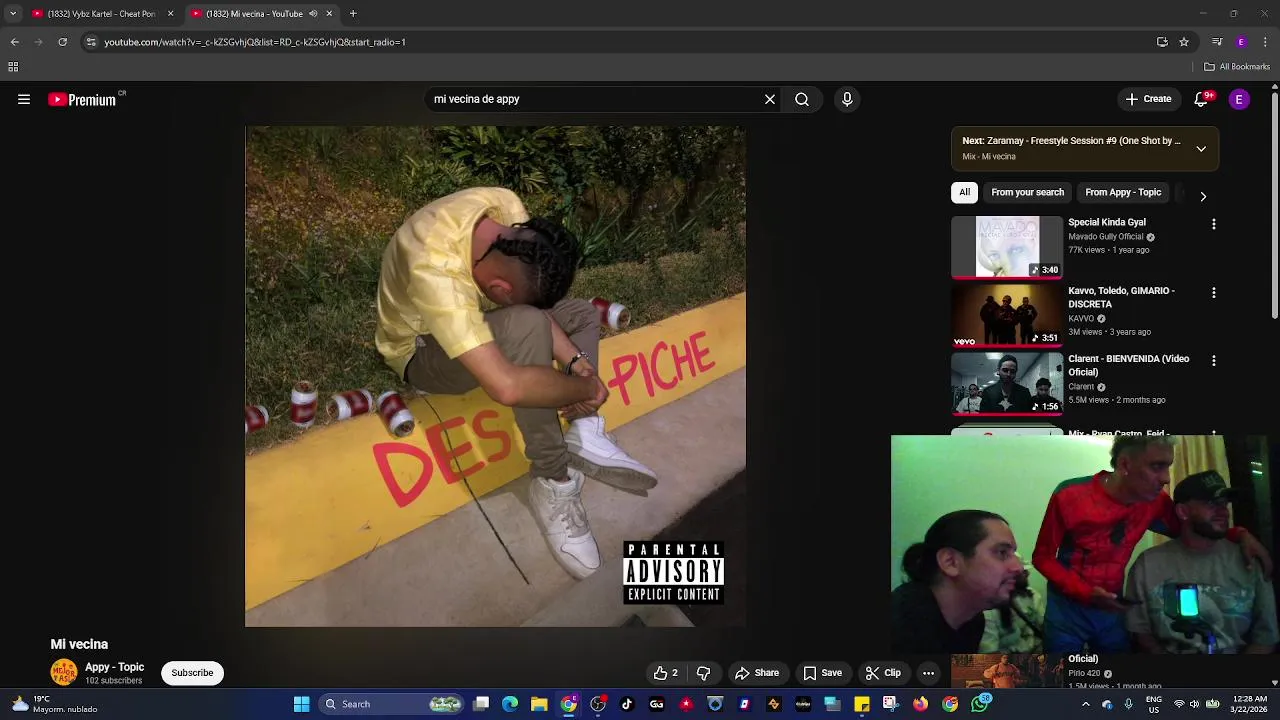Open Mavado Gully Official channel link

(x=1105, y=237)
